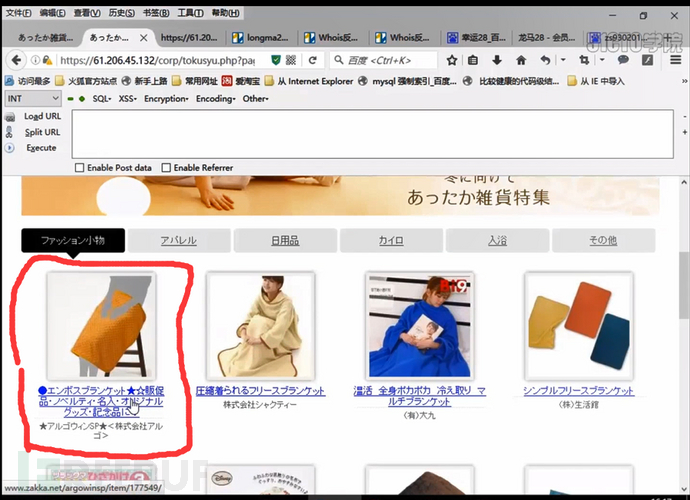Click the orange blanket product thumbnail
The height and width of the screenshot is (500, 690).
pyautogui.click(x=102, y=326)
